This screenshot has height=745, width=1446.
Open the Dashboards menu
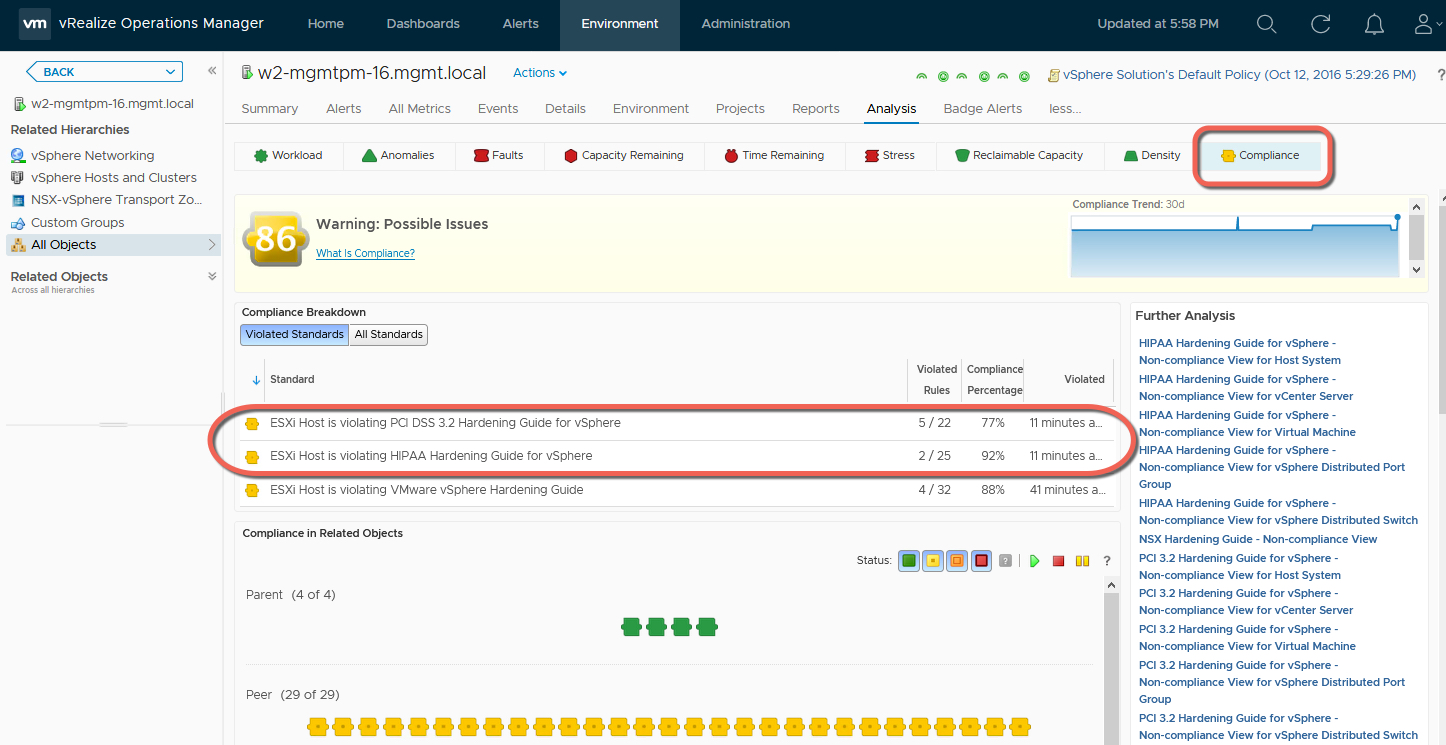tap(423, 24)
